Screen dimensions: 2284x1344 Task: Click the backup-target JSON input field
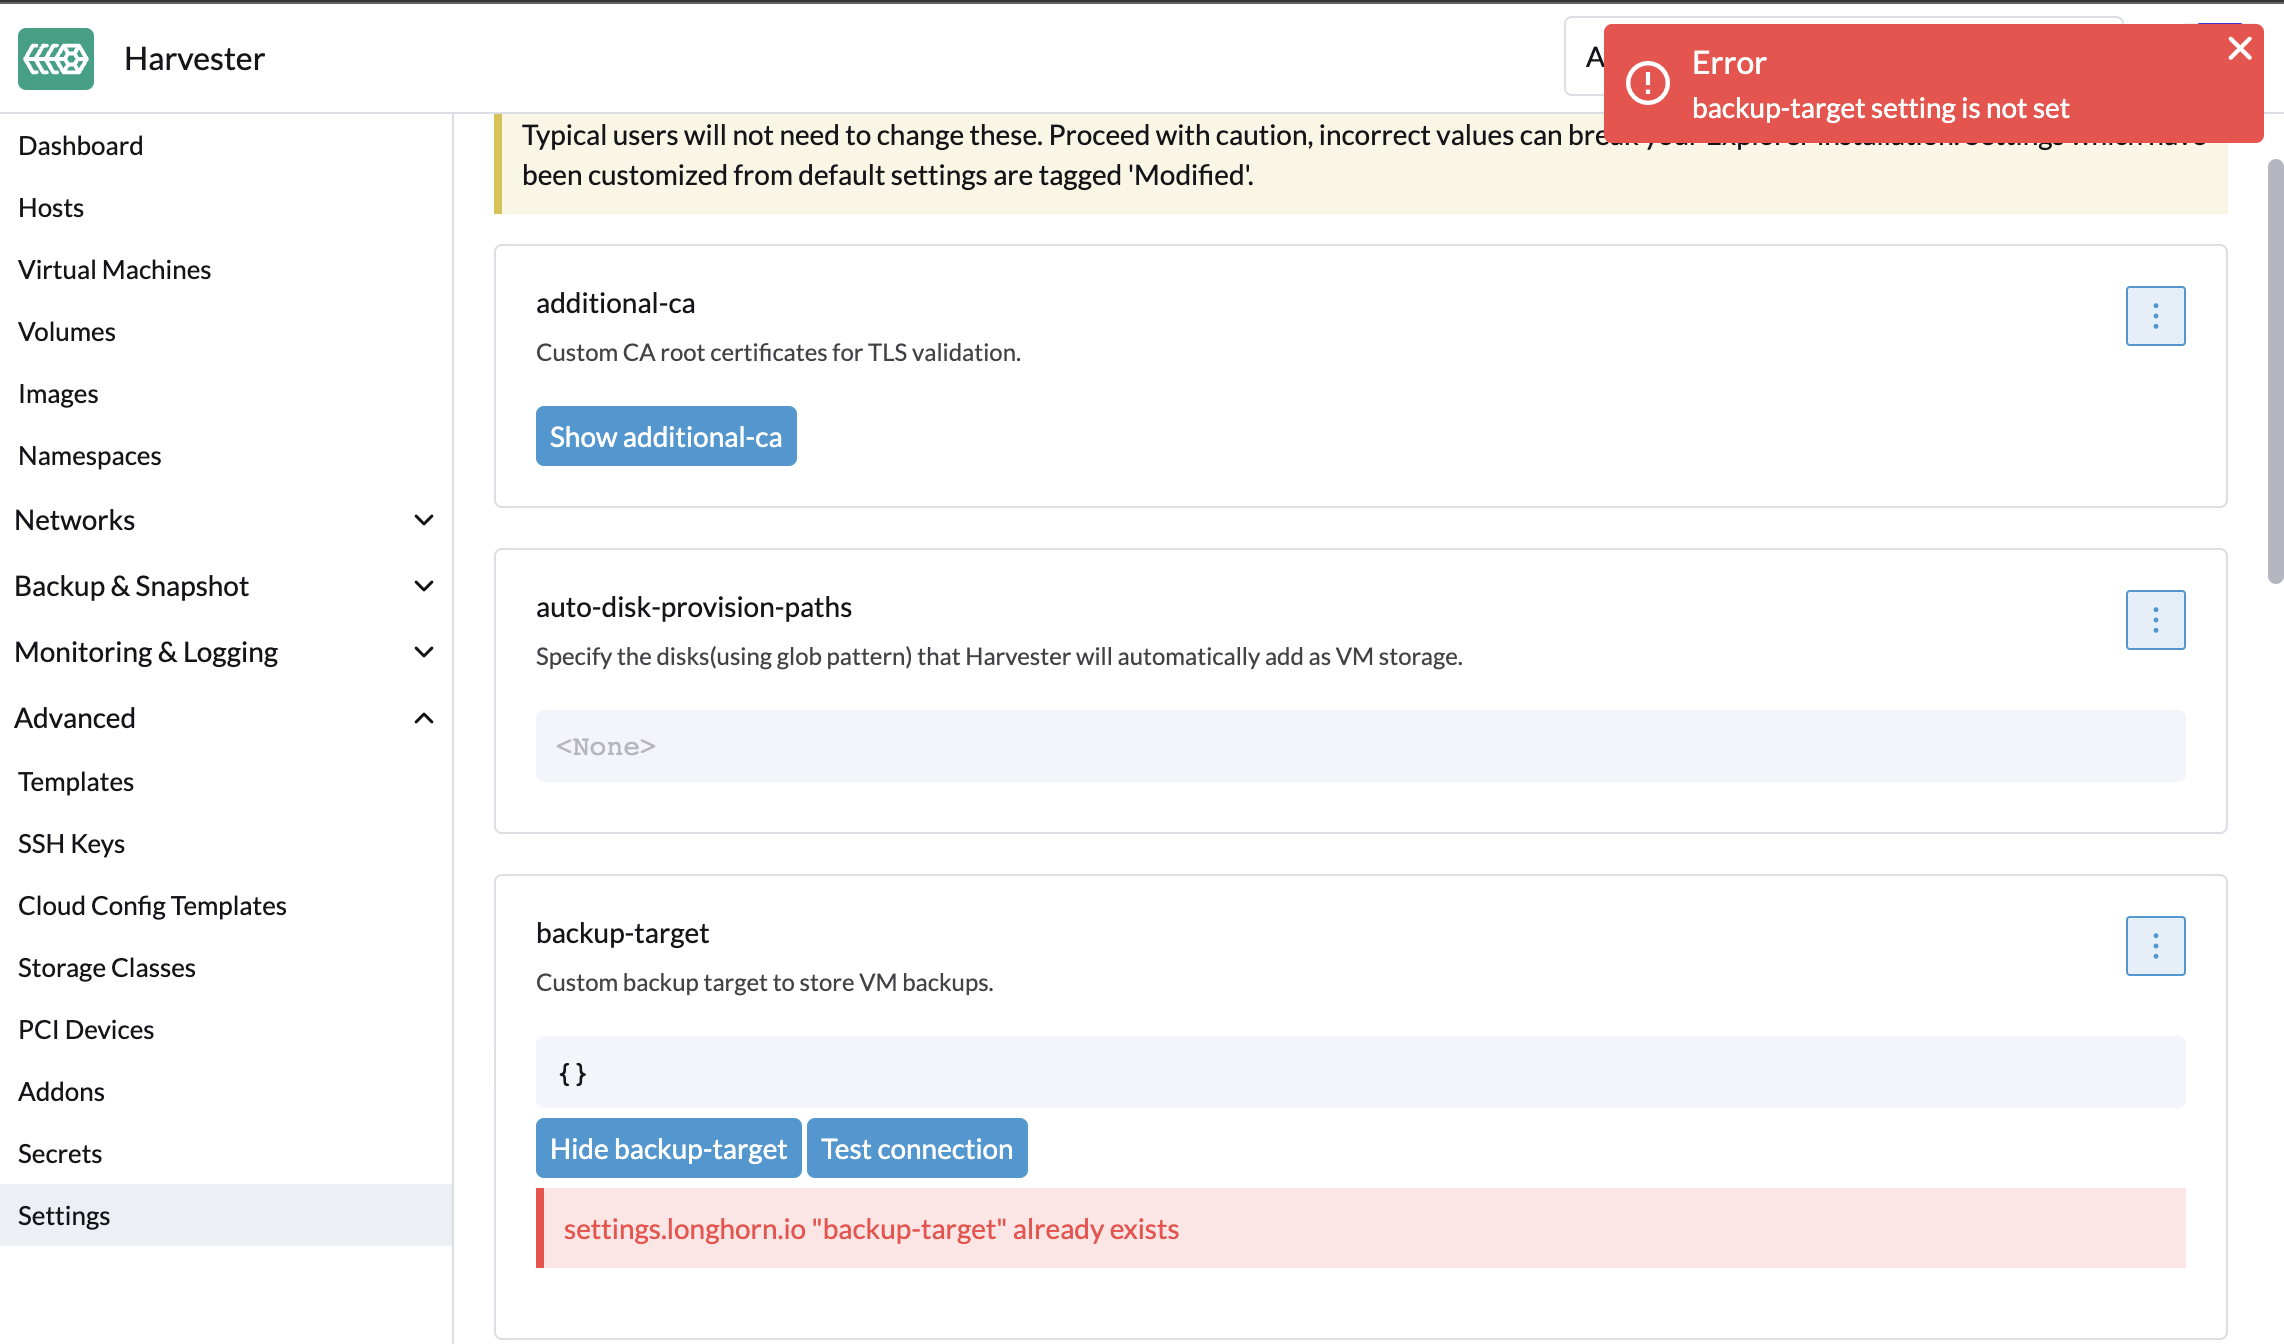pos(1360,1071)
